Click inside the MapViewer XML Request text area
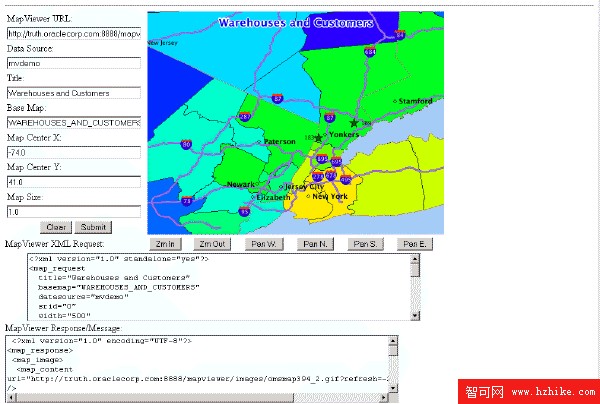This screenshot has width=600, height=404. [219, 287]
